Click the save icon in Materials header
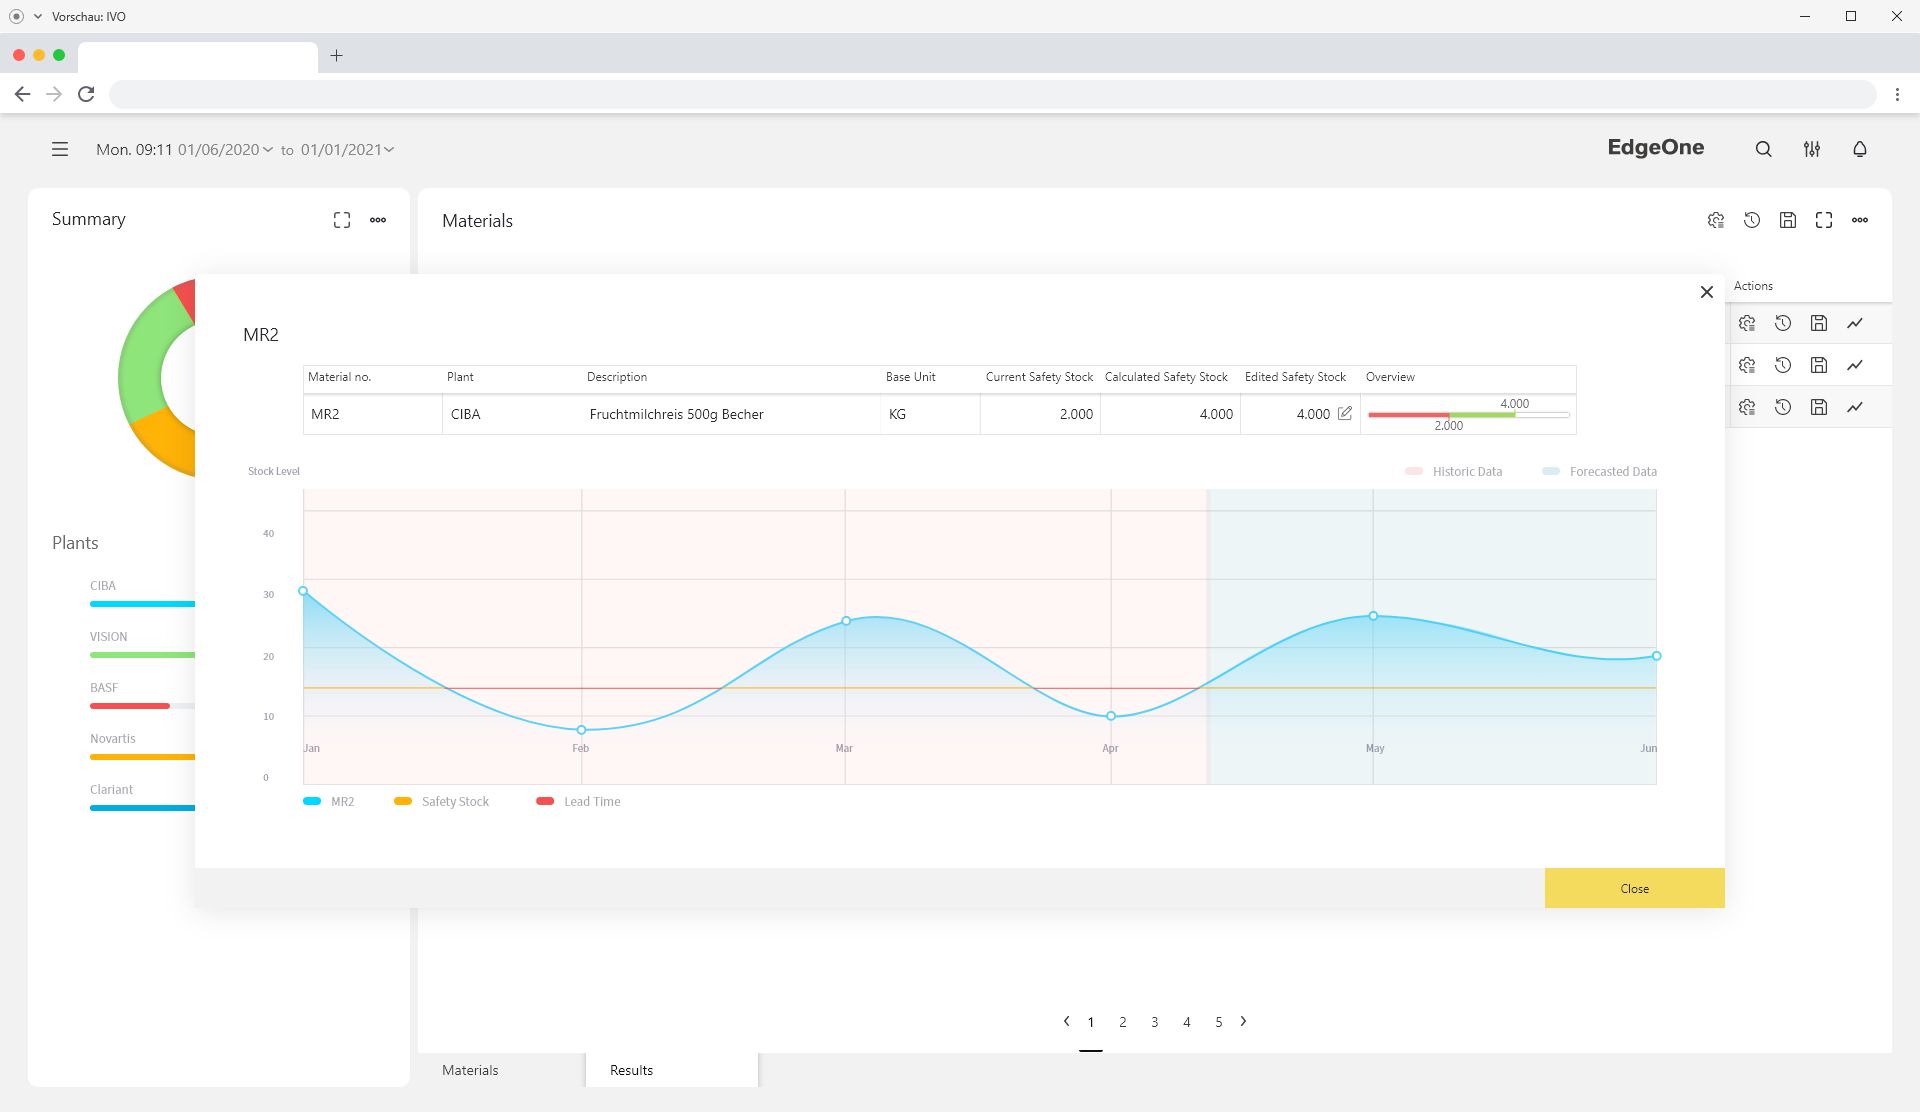This screenshot has height=1112, width=1920. point(1788,220)
